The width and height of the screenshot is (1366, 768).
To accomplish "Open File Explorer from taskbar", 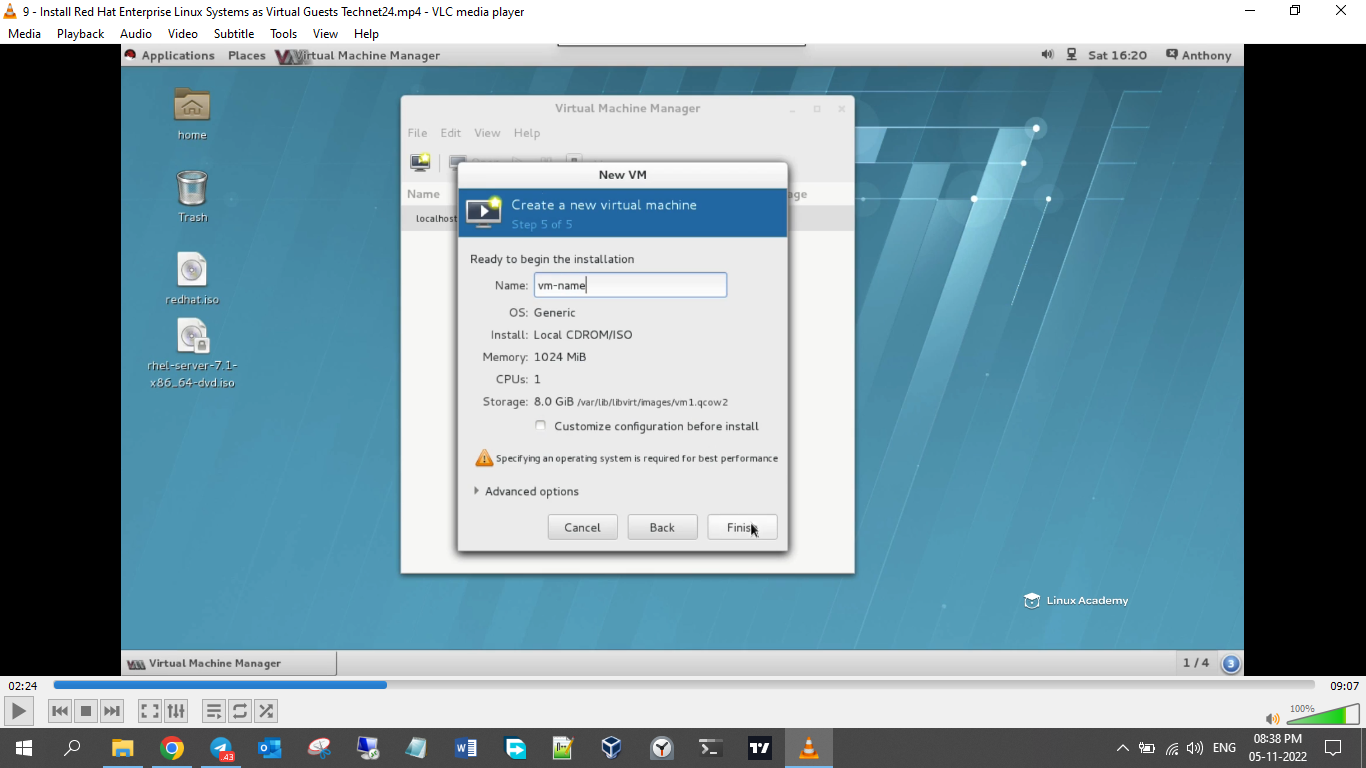I will pos(122,748).
